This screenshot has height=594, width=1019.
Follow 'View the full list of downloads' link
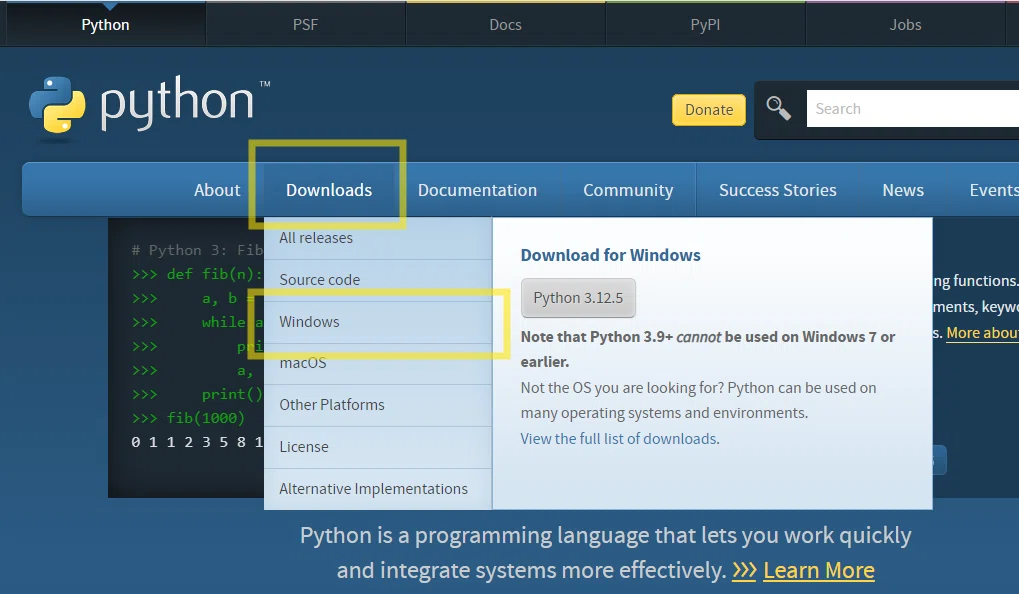click(x=619, y=439)
